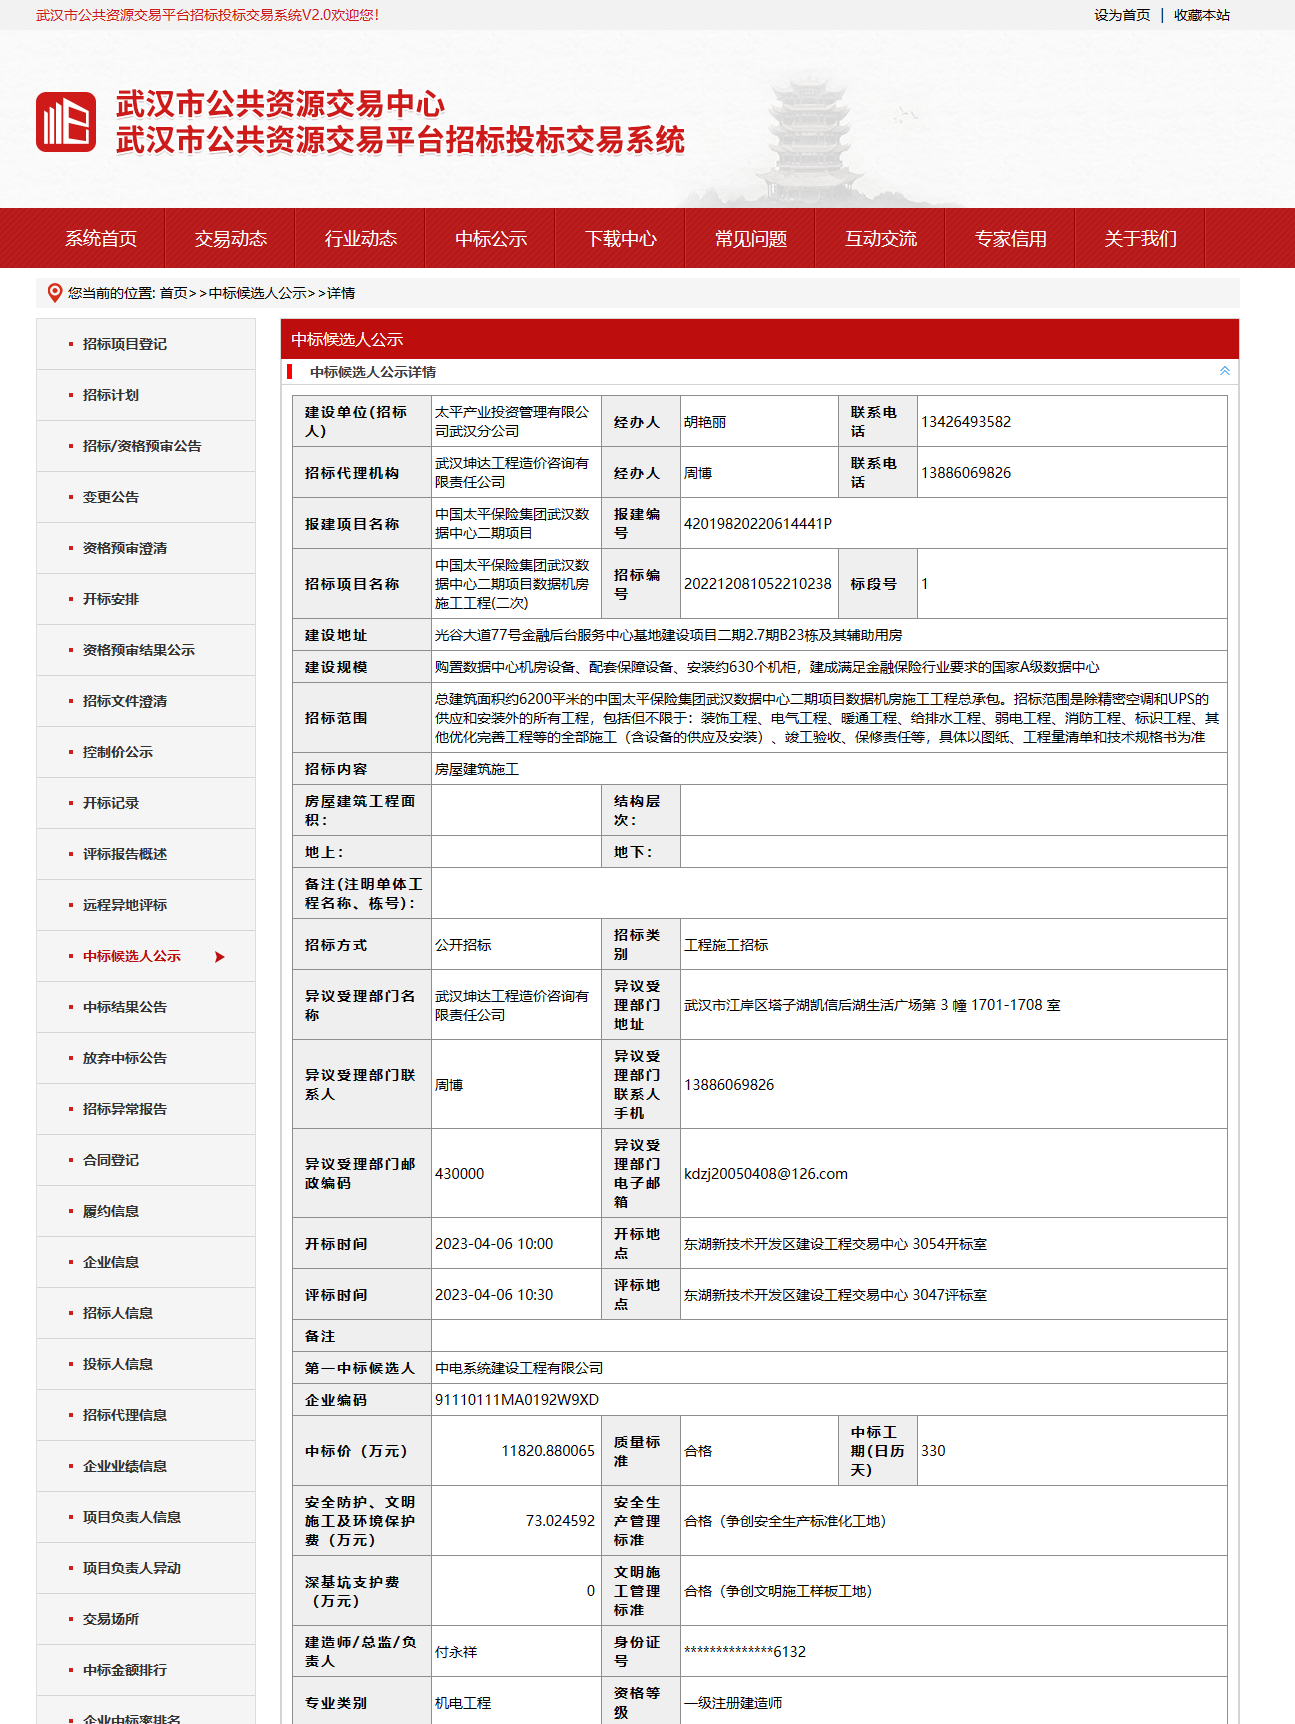The height and width of the screenshot is (1724, 1295).
Task: Select 合同登记 in the sidebar
Action: point(111,1160)
